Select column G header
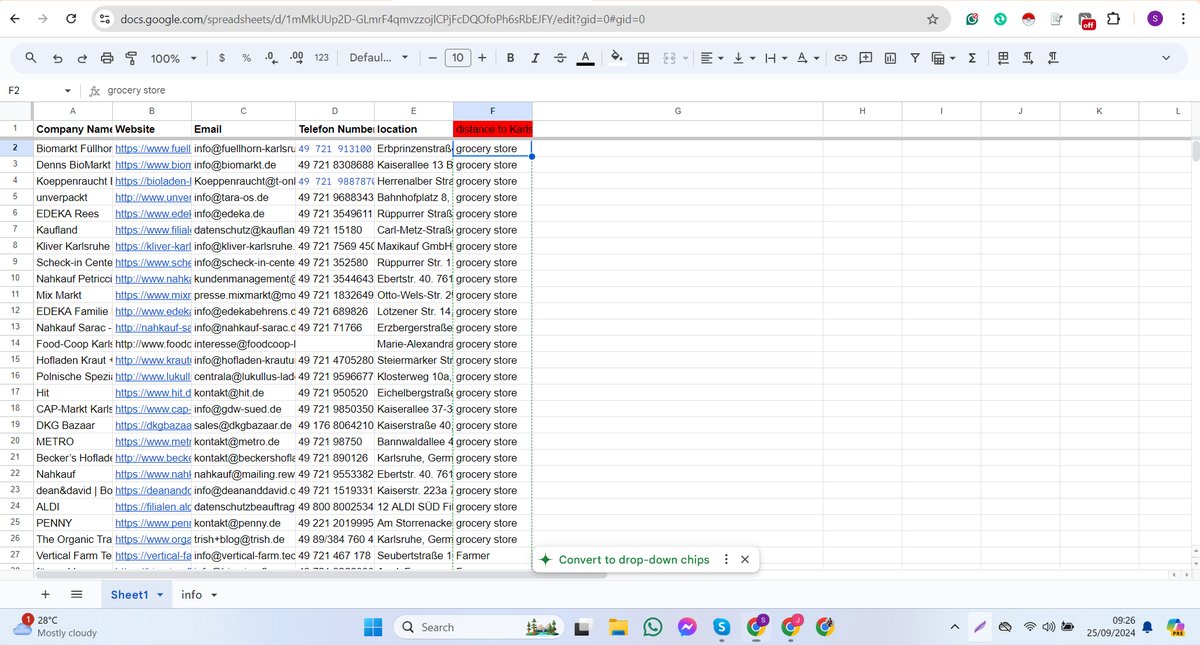This screenshot has width=1200, height=645. 678,111
